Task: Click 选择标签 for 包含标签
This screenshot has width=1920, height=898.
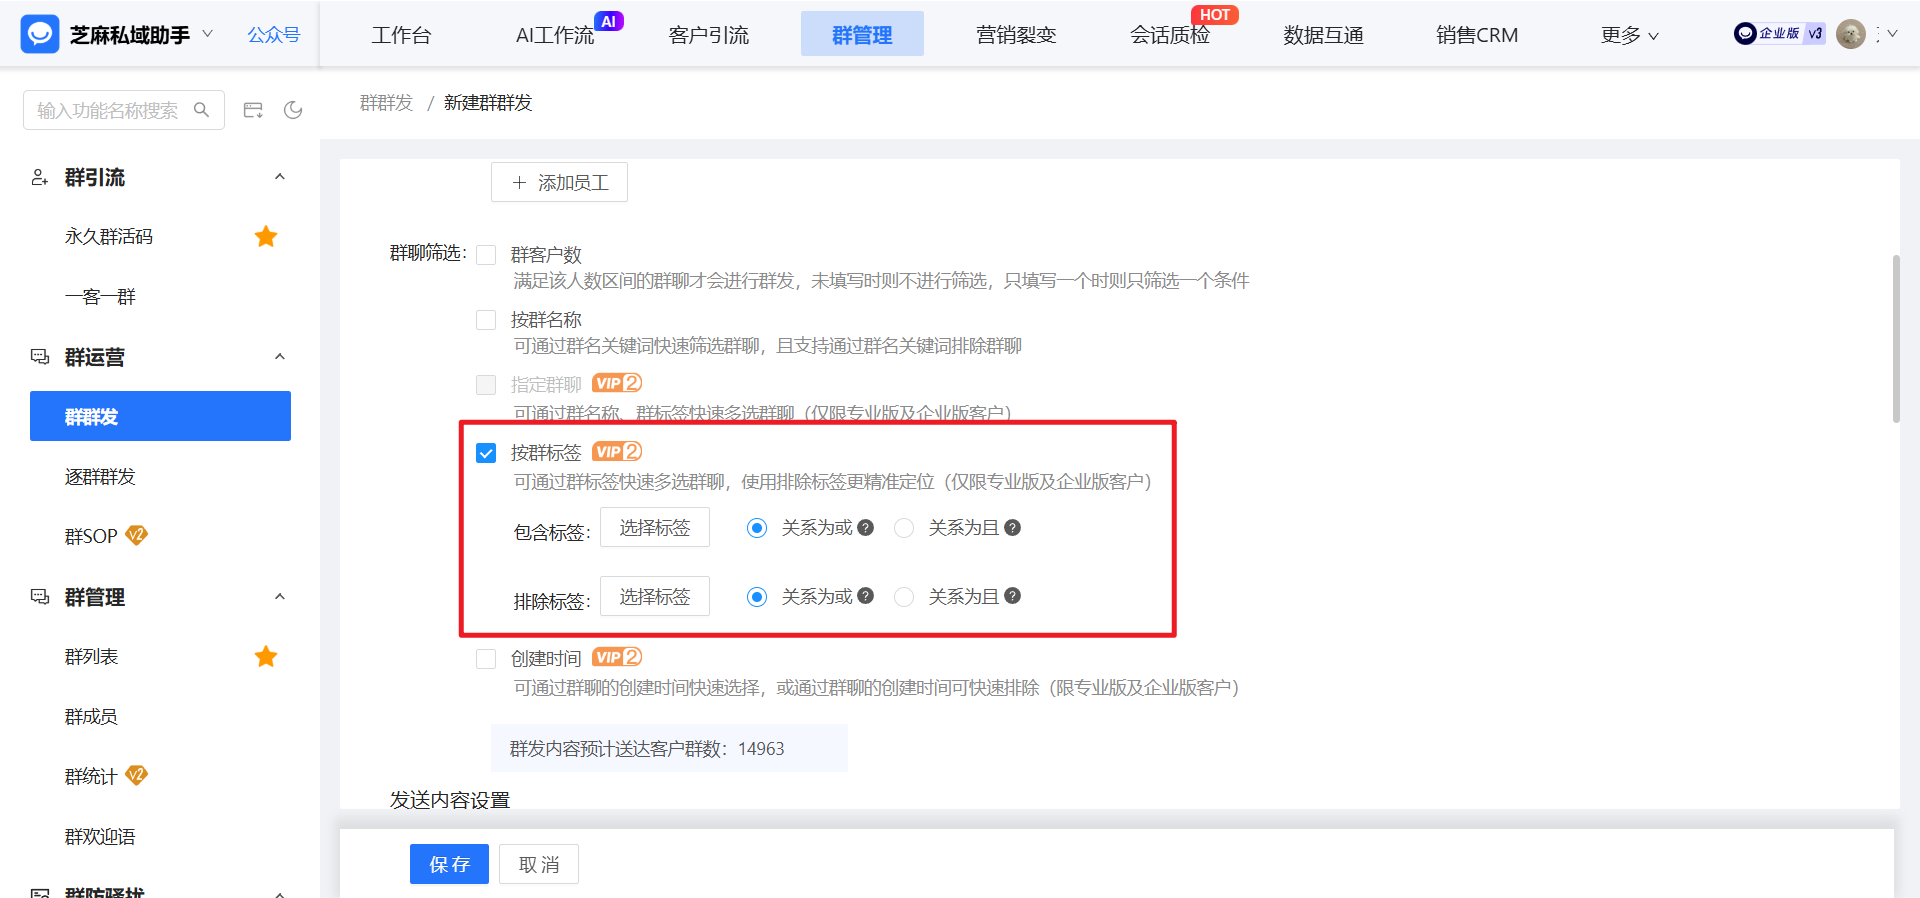Action: [655, 527]
